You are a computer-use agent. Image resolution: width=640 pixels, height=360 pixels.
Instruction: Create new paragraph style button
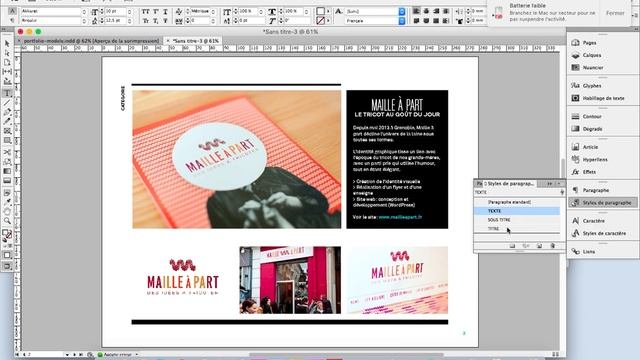(x=539, y=246)
